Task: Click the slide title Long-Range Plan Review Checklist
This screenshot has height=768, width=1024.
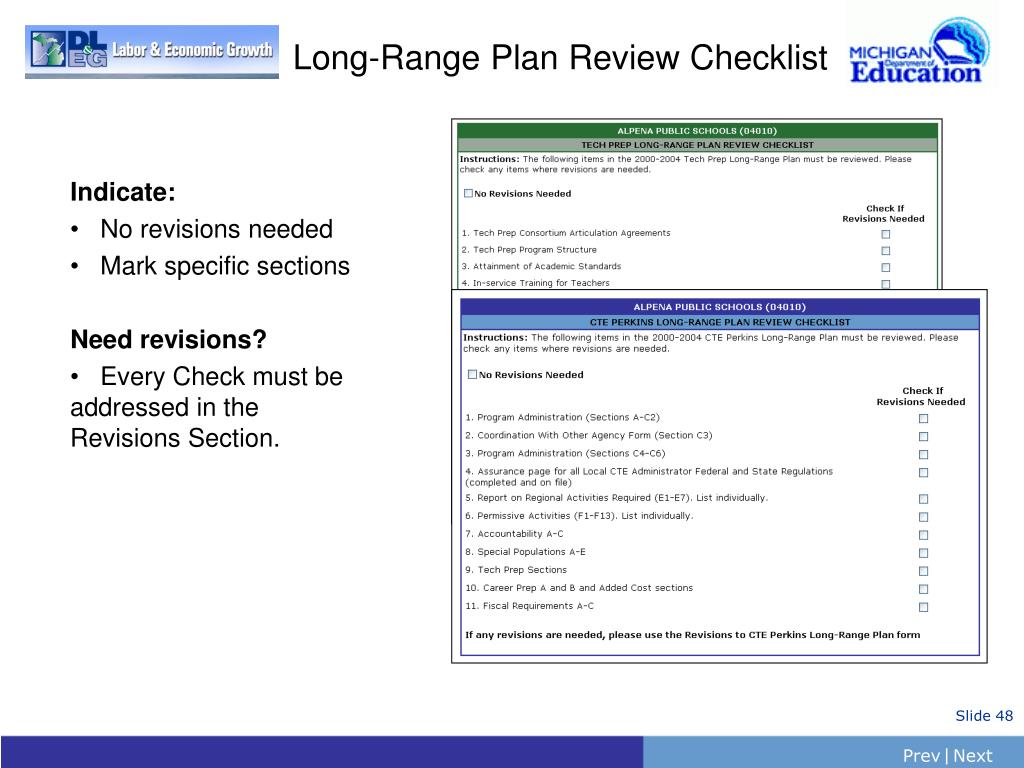Action: click(560, 57)
